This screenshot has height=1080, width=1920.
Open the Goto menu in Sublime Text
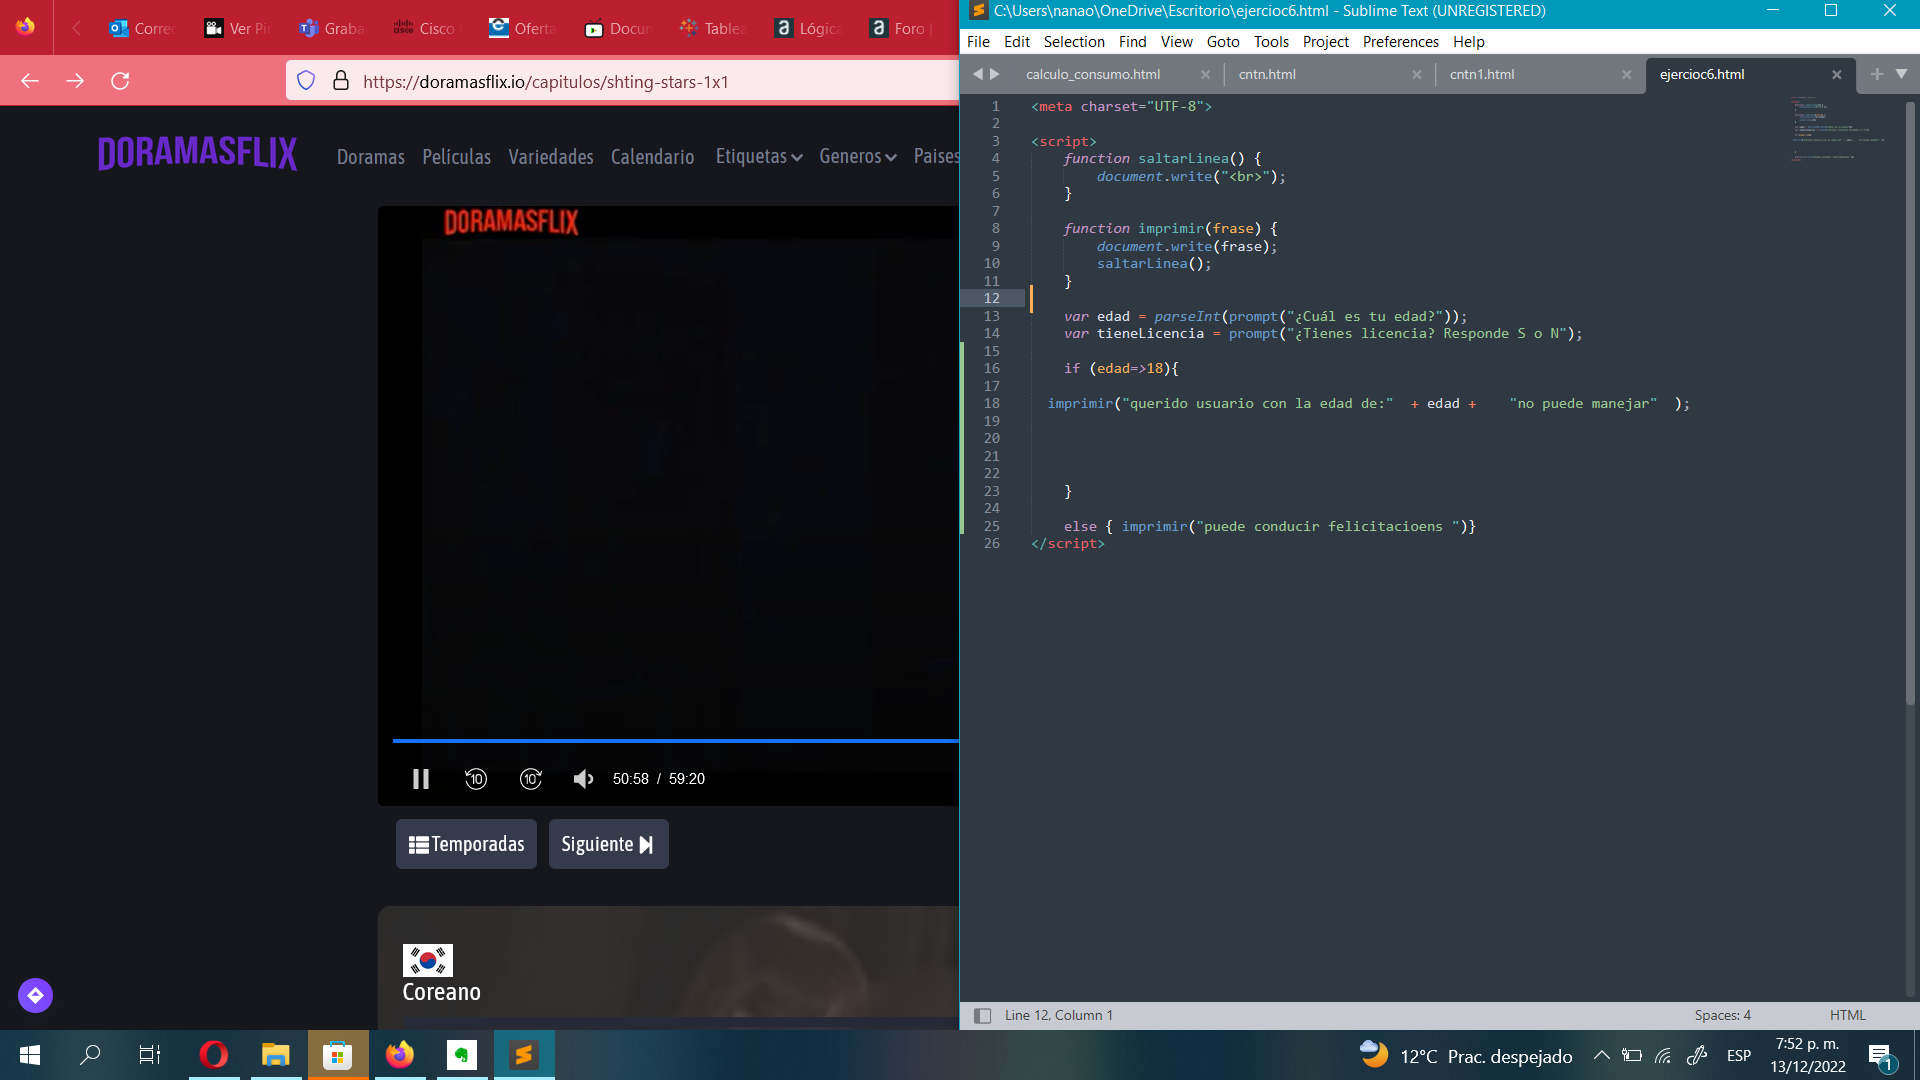pyautogui.click(x=1222, y=42)
